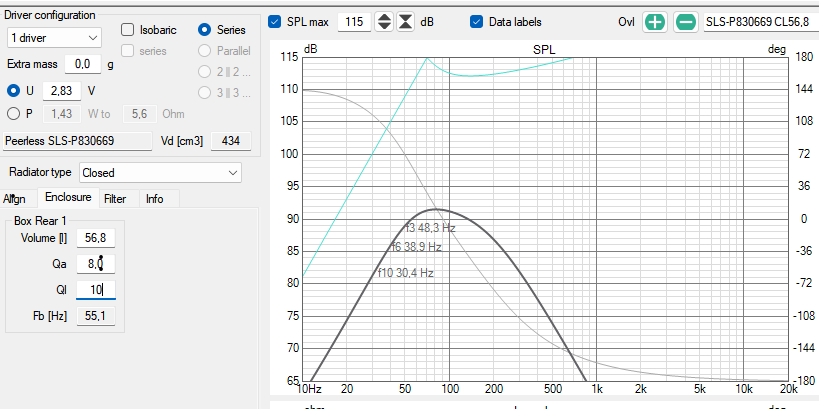Click the f6 38,9 Hz data label

click(x=417, y=247)
